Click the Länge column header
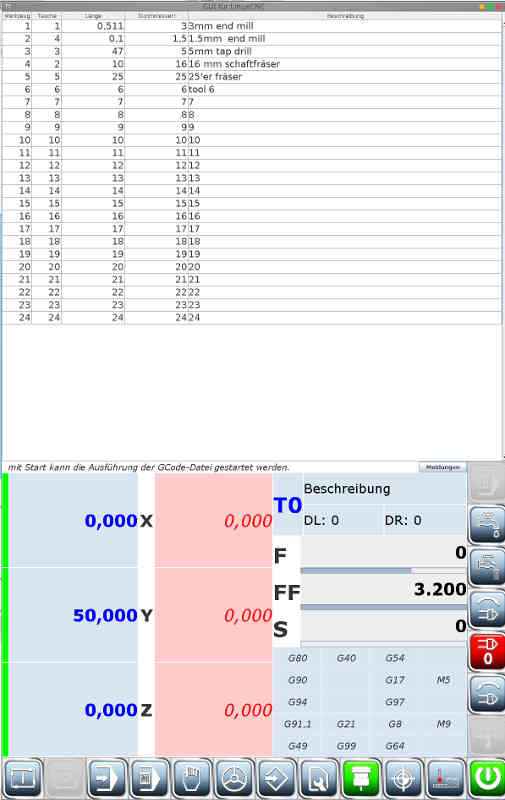 coord(93,16)
